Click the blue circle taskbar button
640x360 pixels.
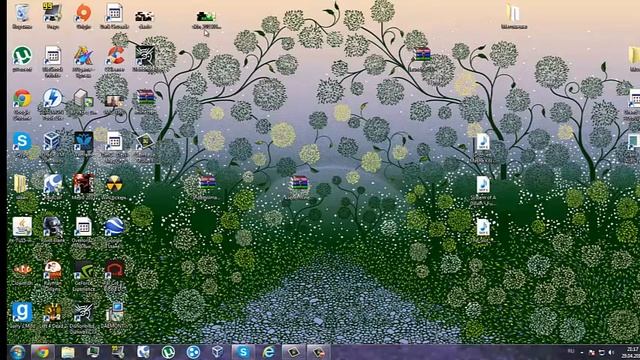coord(193,352)
